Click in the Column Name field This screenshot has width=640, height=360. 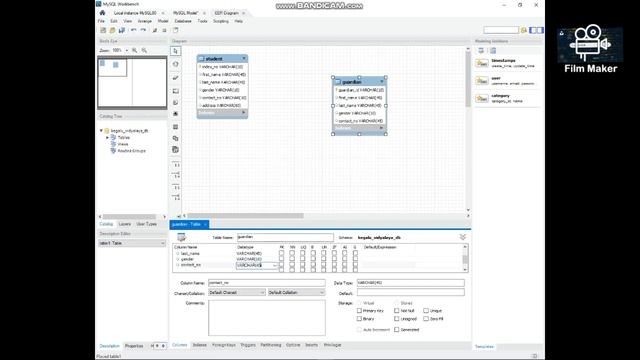pyautogui.click(x=267, y=282)
